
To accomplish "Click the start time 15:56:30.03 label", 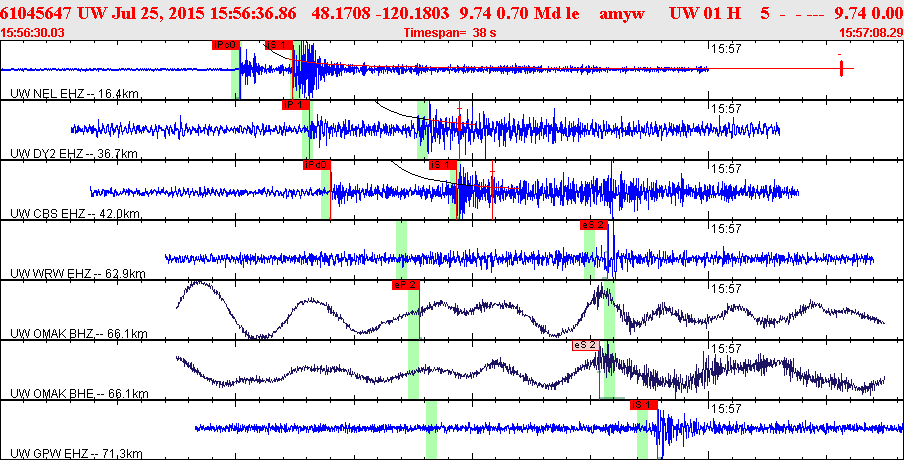I will (x=33, y=32).
